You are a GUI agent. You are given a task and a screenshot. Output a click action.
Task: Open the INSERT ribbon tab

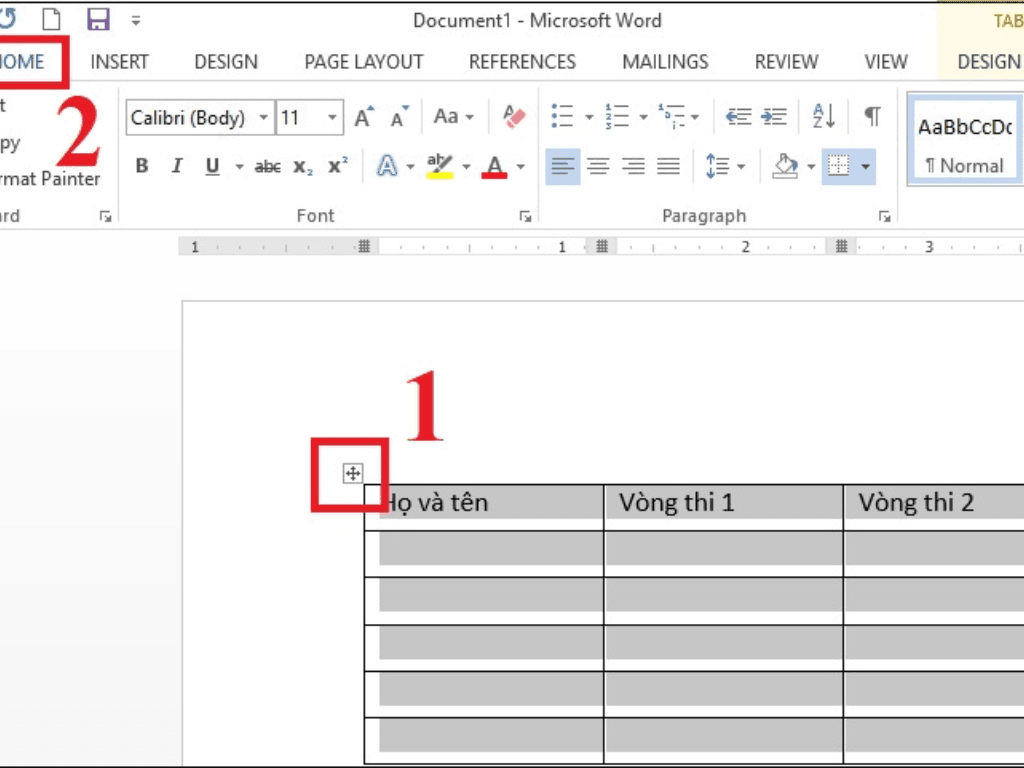(119, 61)
